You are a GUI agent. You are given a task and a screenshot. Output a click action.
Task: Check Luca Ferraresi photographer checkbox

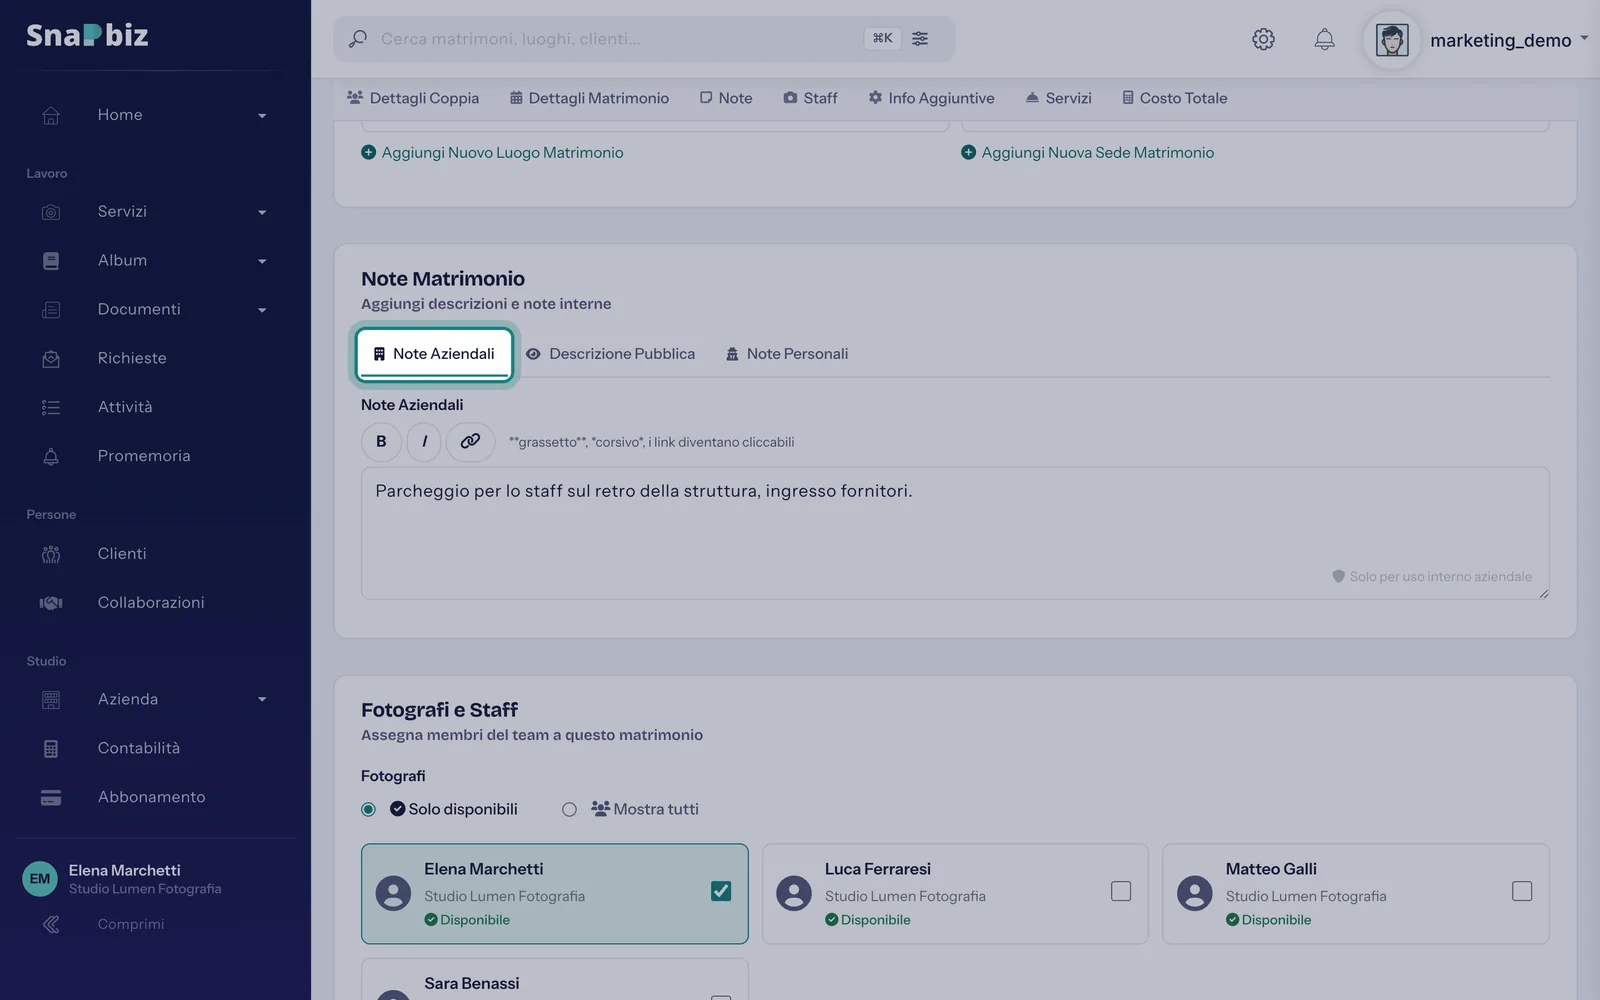(x=1121, y=891)
